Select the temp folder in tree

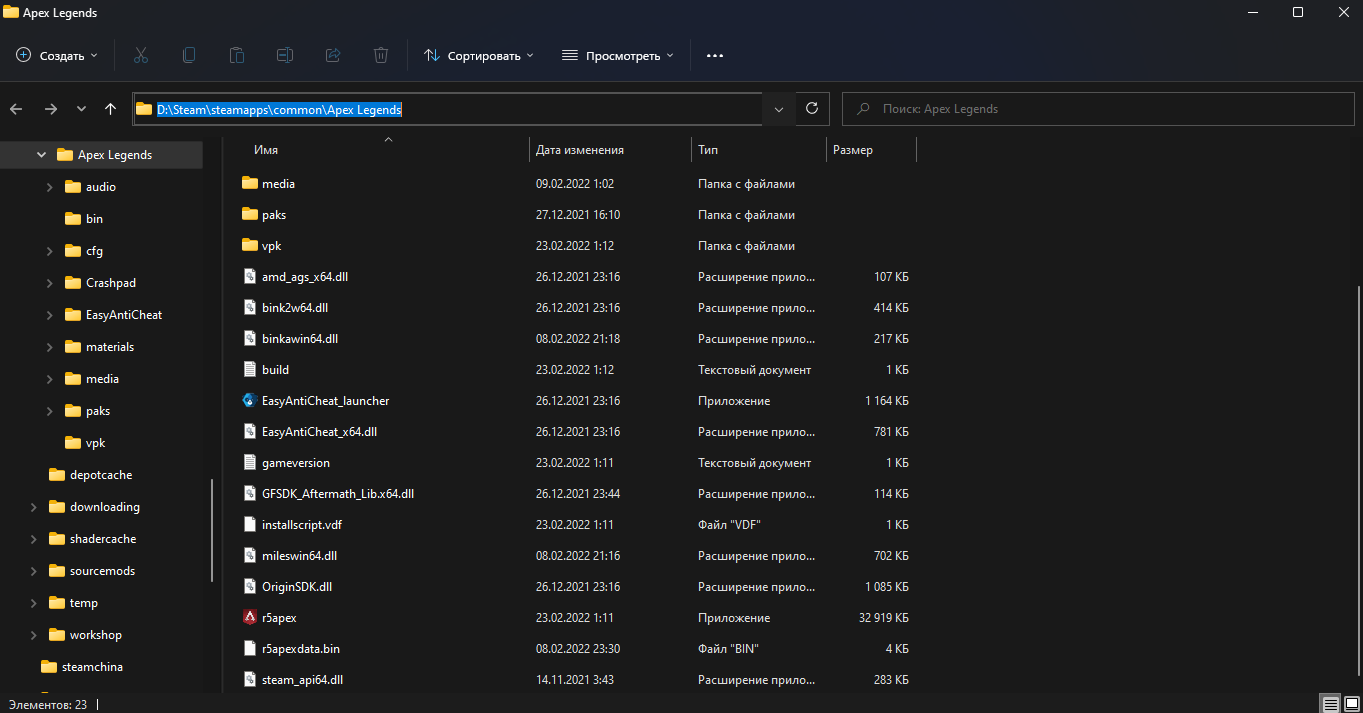(73, 603)
